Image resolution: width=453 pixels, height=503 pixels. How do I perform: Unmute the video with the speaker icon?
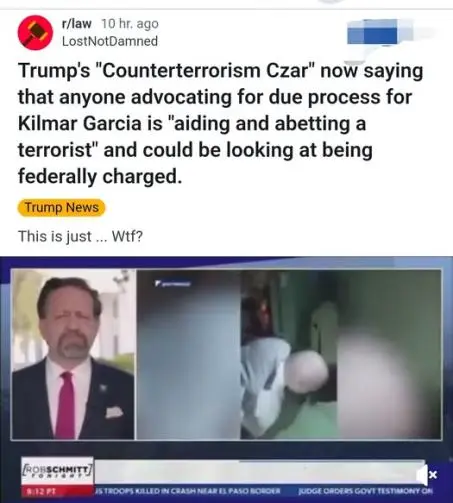(428, 475)
